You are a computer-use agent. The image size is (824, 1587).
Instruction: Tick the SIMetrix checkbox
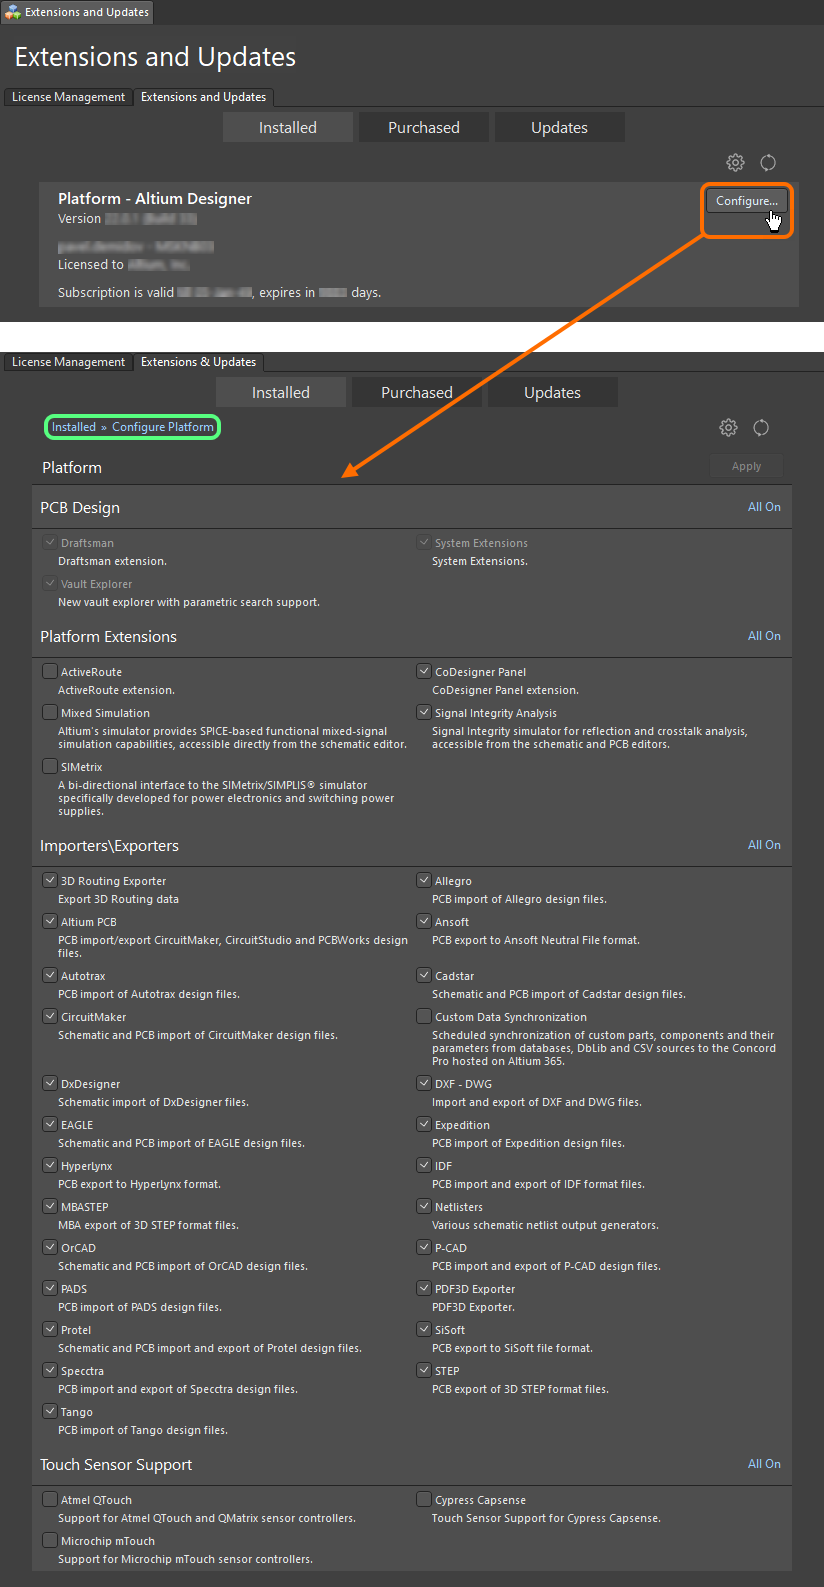point(50,766)
